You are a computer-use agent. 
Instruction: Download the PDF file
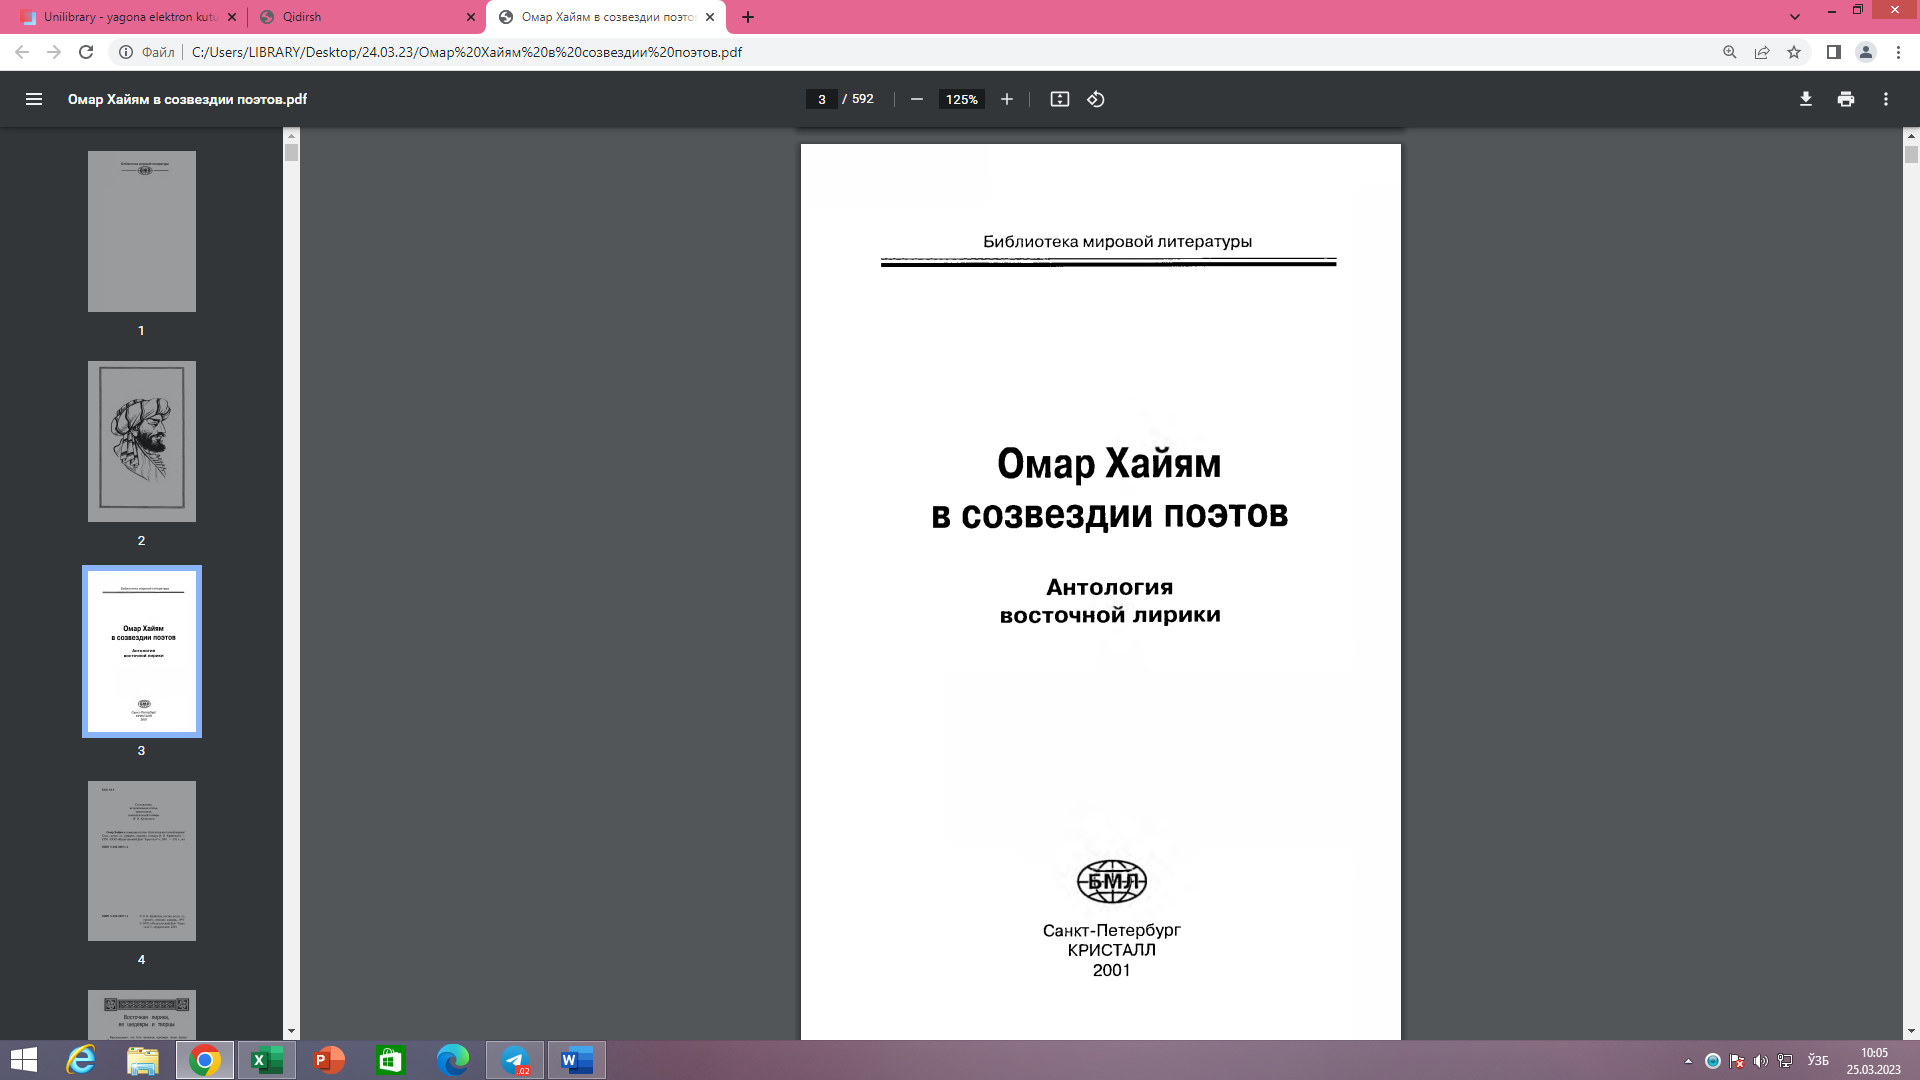(x=1806, y=99)
